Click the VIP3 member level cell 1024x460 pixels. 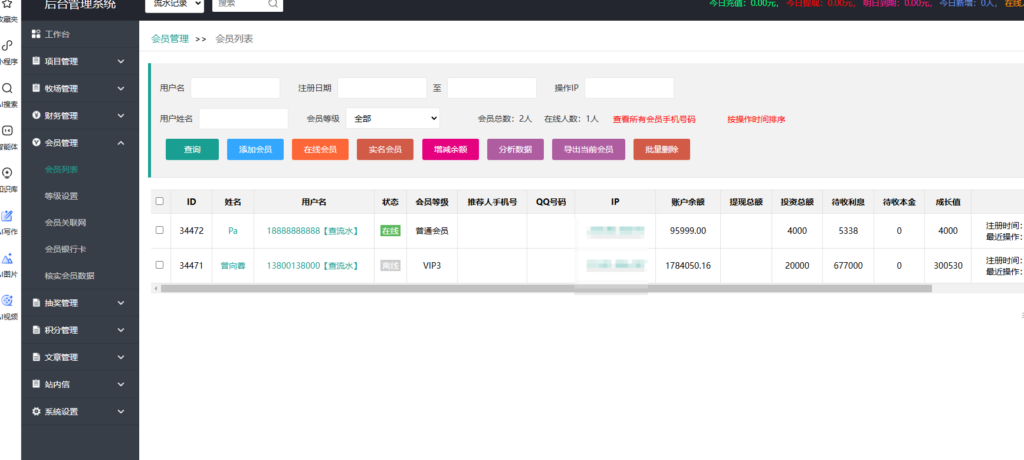(x=432, y=266)
